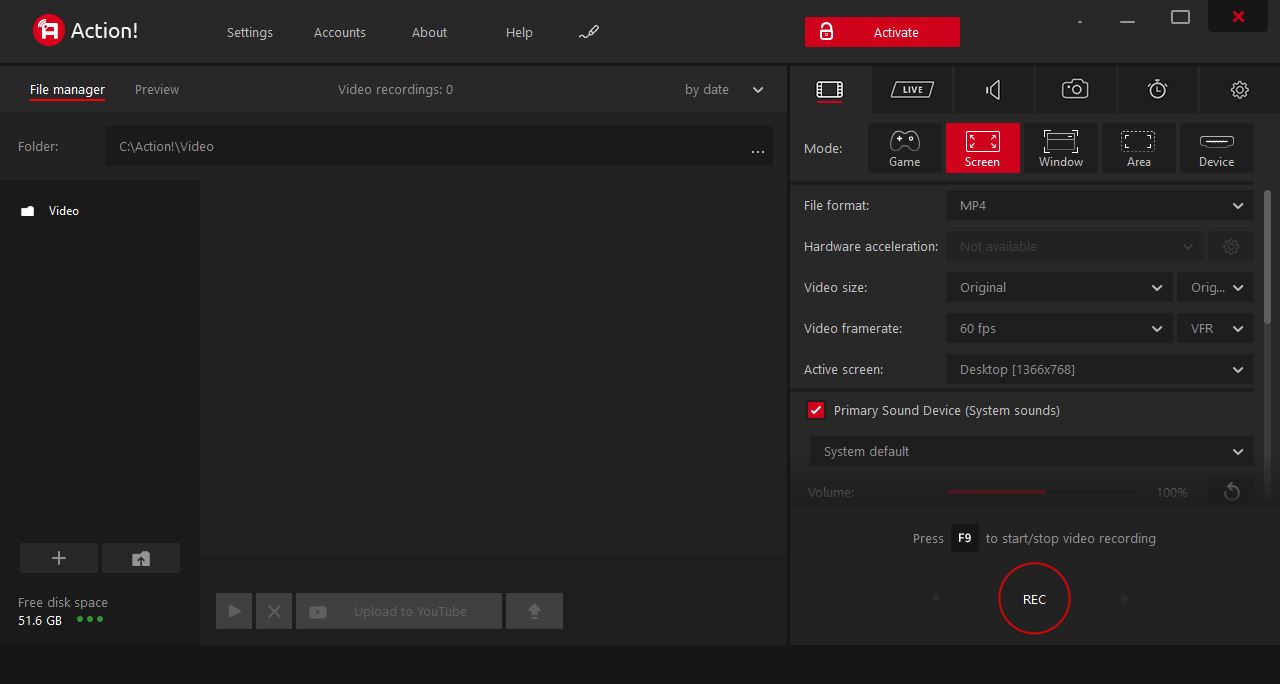Open the Audio recording speaker tab
The image size is (1280, 684).
tap(993, 90)
